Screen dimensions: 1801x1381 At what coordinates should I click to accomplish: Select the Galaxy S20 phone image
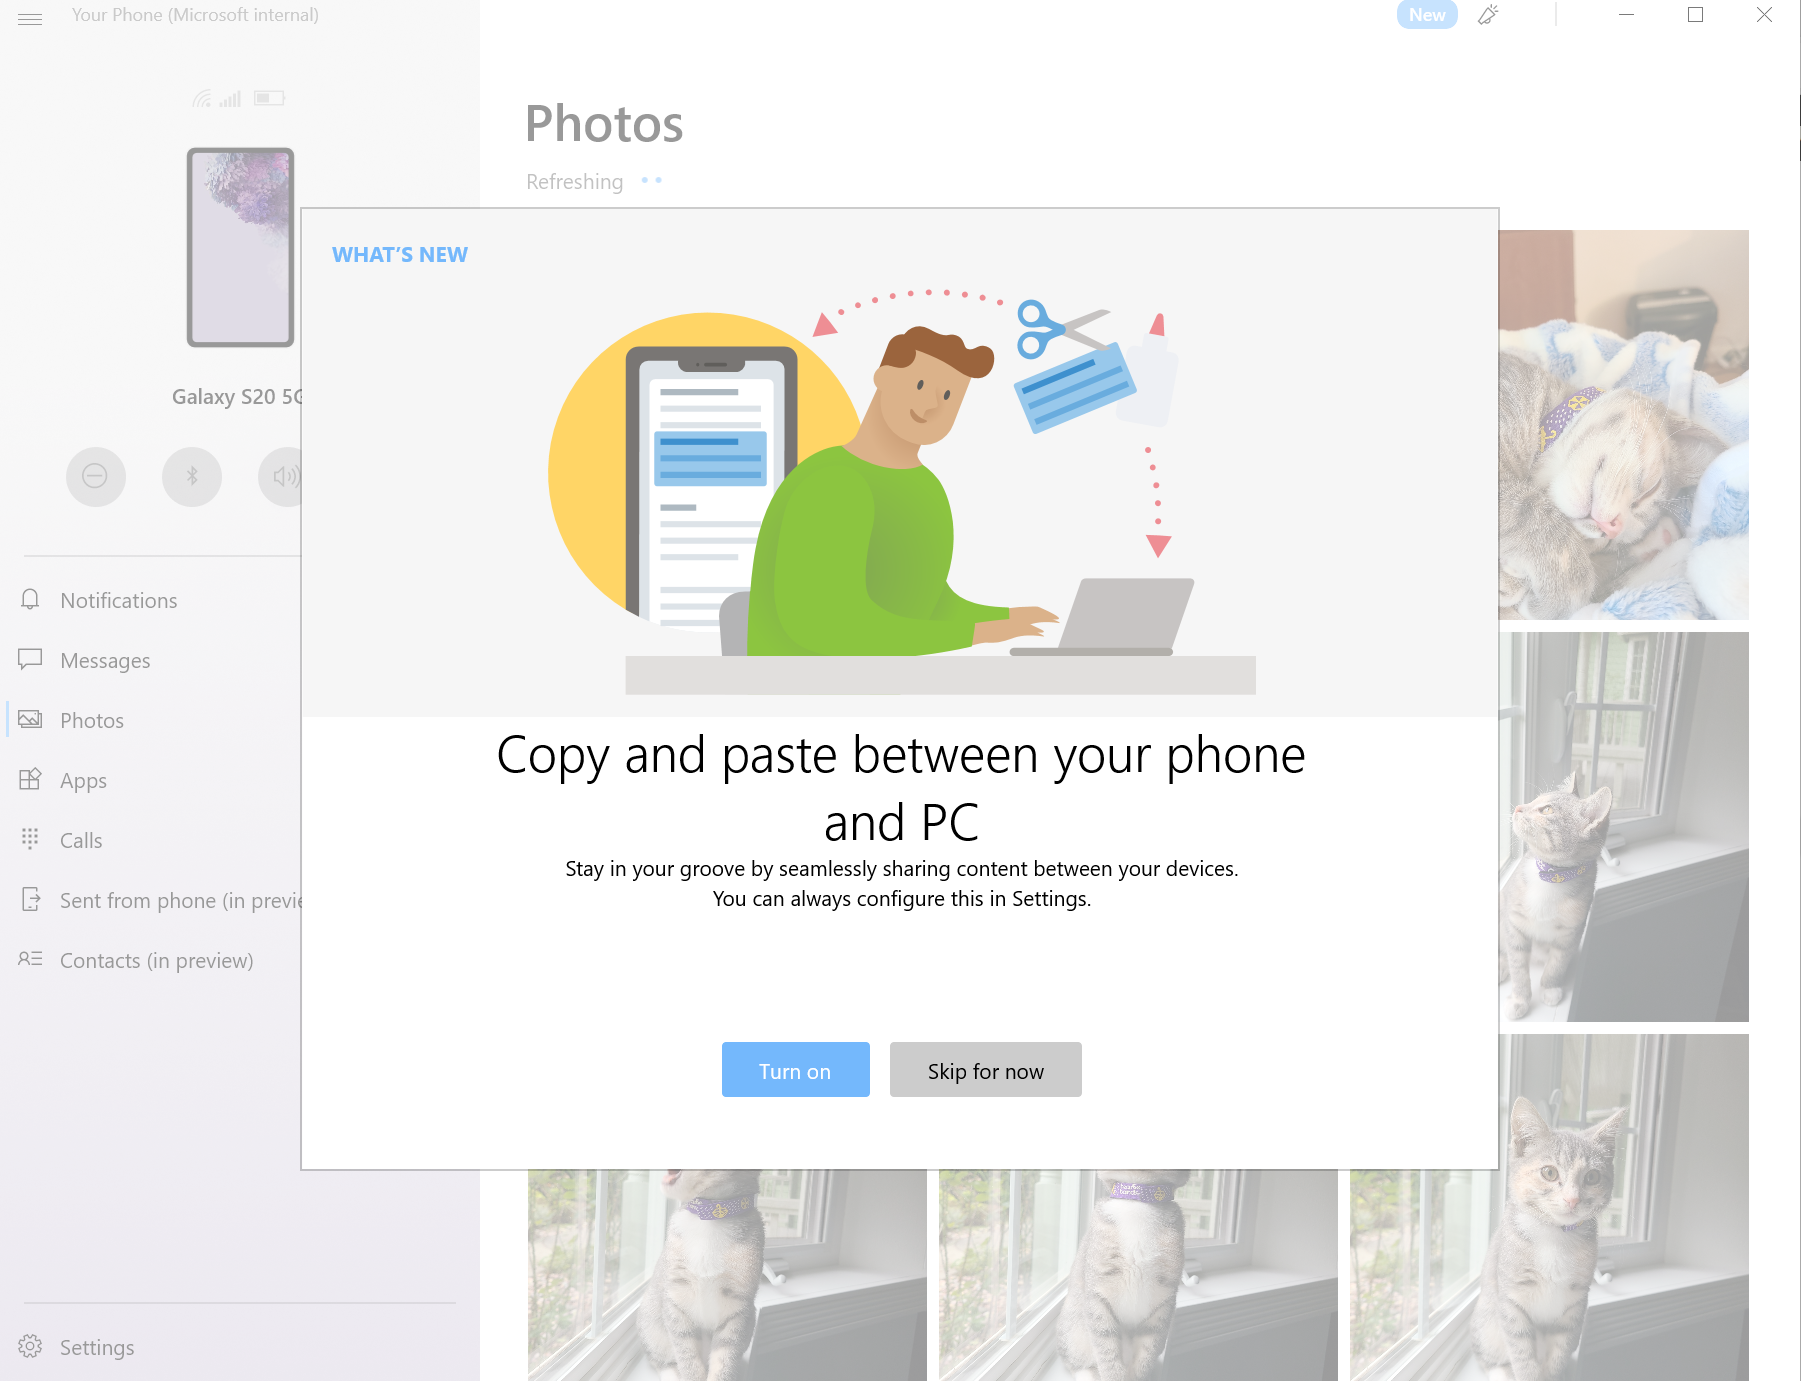point(240,247)
